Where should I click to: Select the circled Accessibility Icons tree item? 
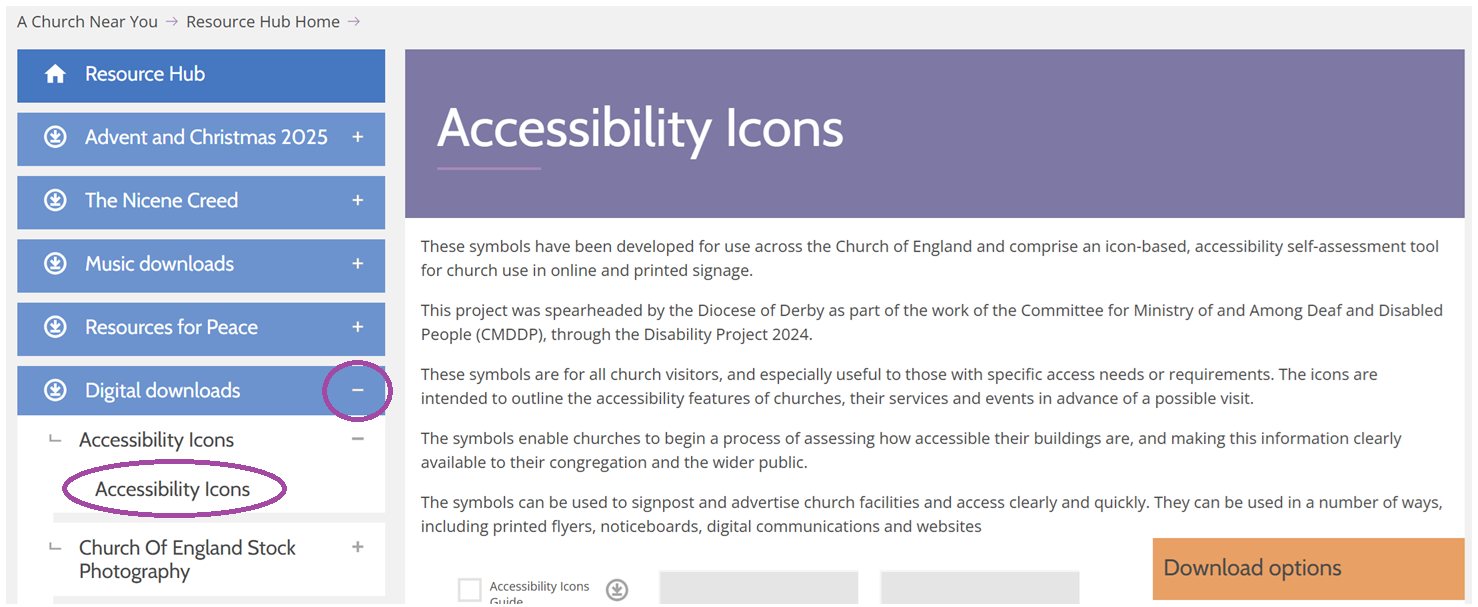[x=174, y=489]
